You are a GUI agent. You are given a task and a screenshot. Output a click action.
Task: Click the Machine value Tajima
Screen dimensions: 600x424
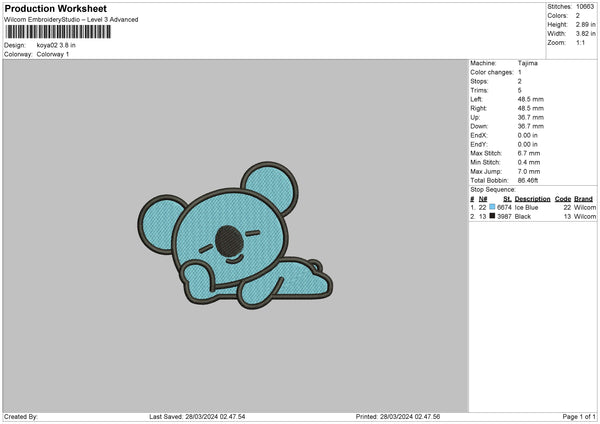[529, 63]
